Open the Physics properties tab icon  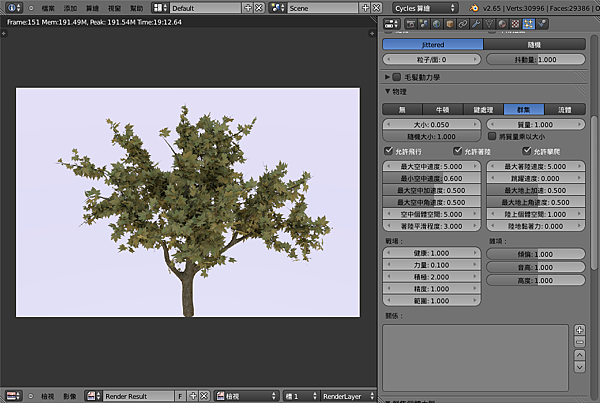tap(541, 24)
